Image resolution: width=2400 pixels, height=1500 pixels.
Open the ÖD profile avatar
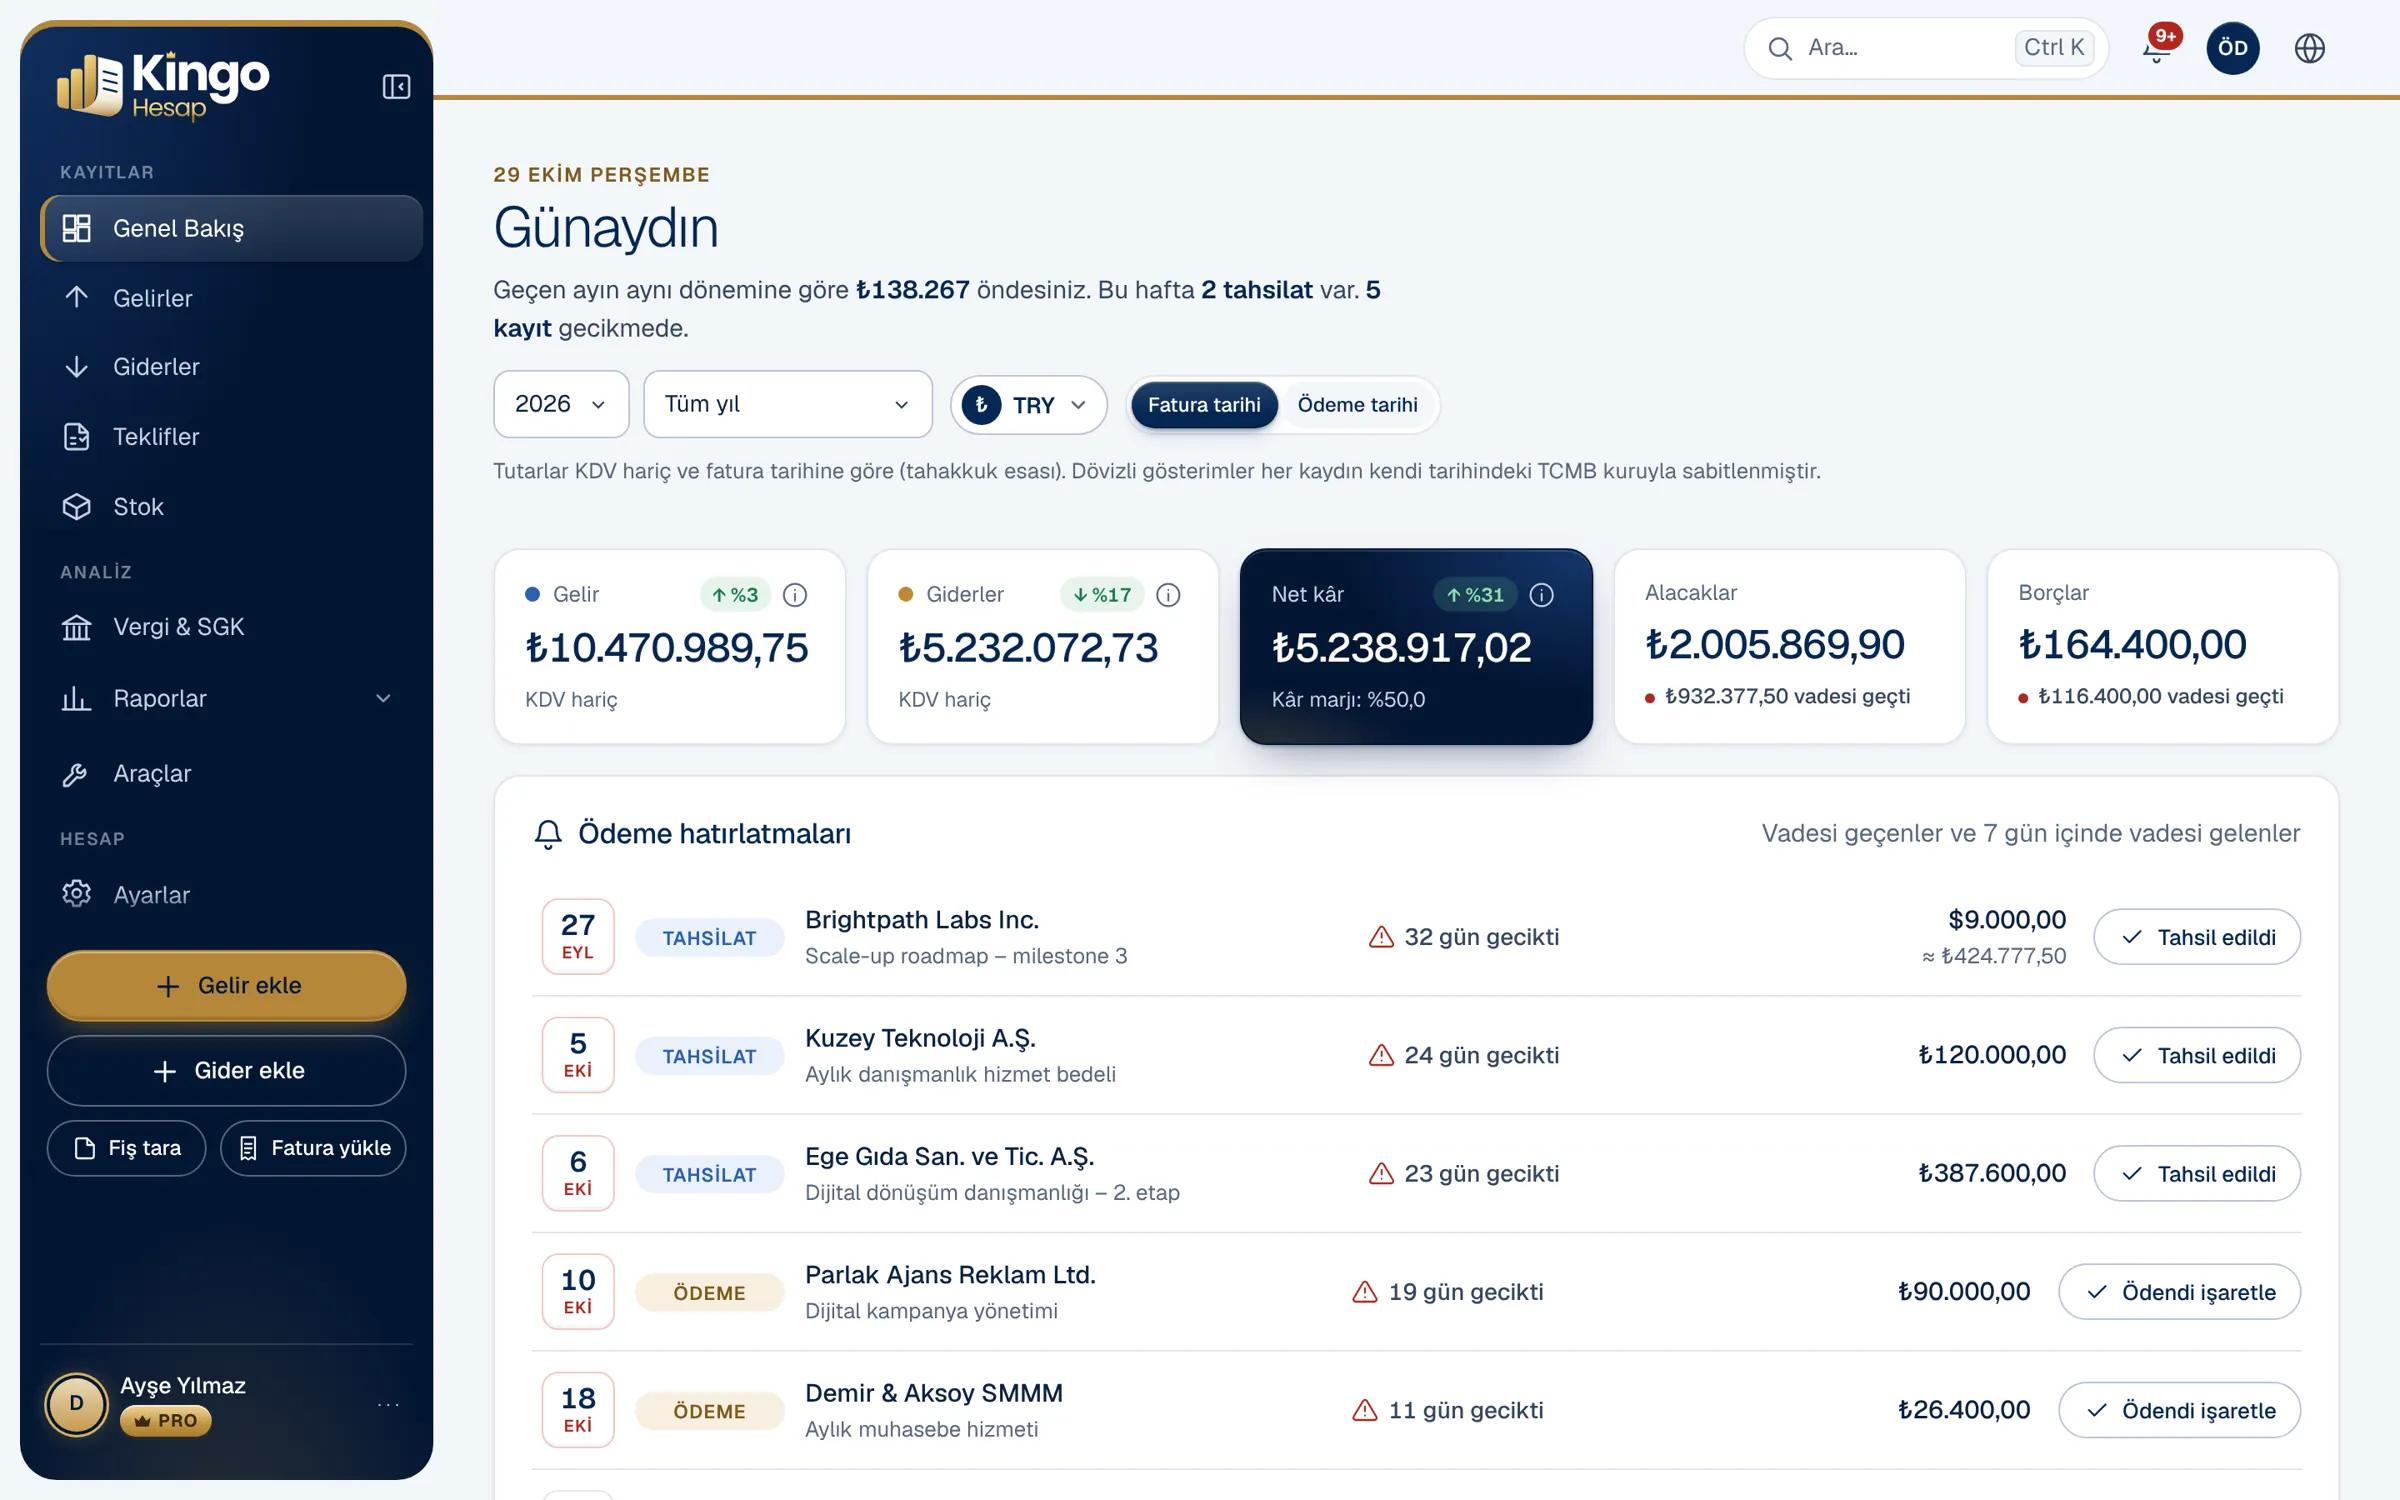tap(2232, 48)
